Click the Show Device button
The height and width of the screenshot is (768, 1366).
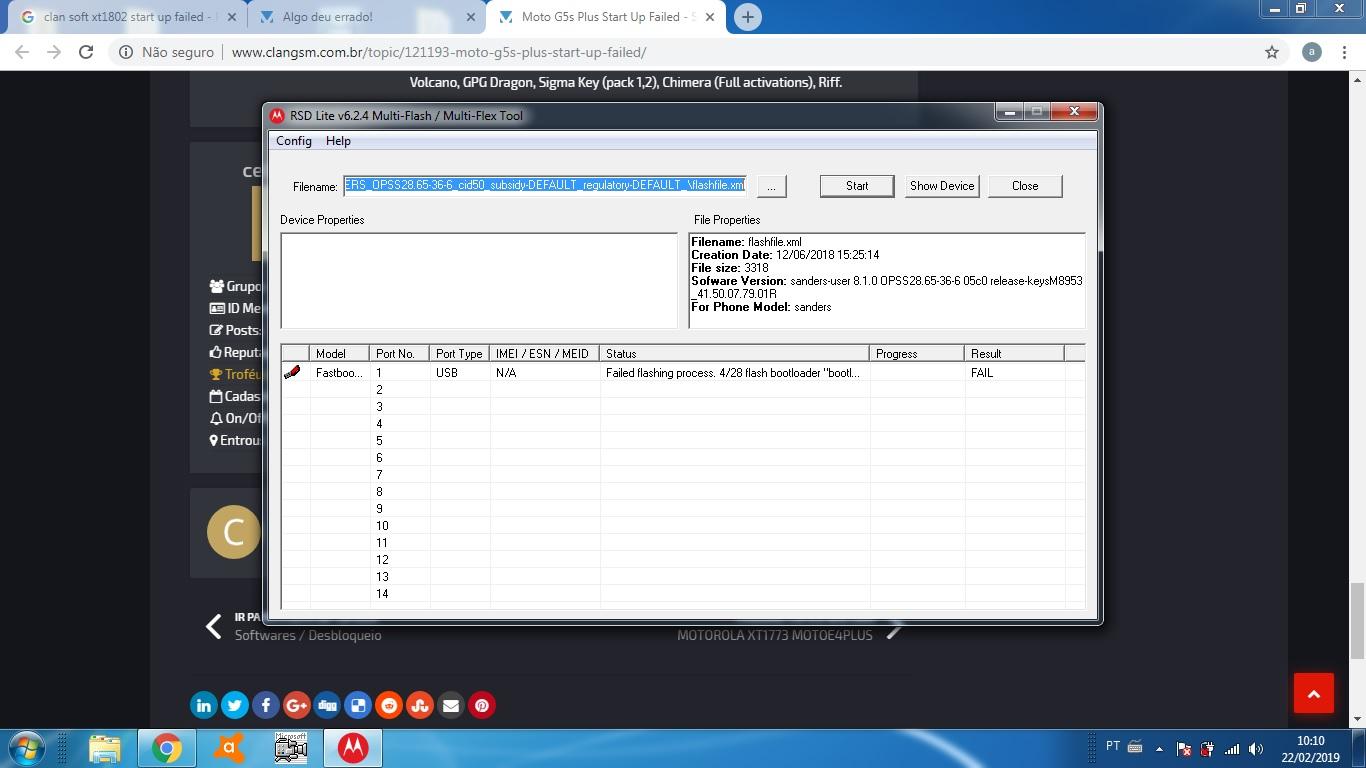pyautogui.click(x=942, y=186)
